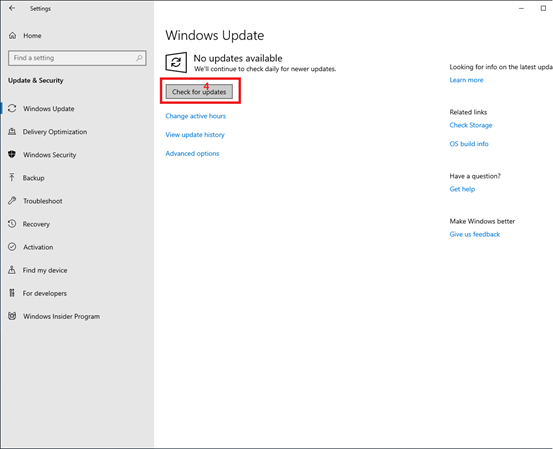This screenshot has width=553, height=449.
Task: Click the Home house icon
Action: (12, 35)
